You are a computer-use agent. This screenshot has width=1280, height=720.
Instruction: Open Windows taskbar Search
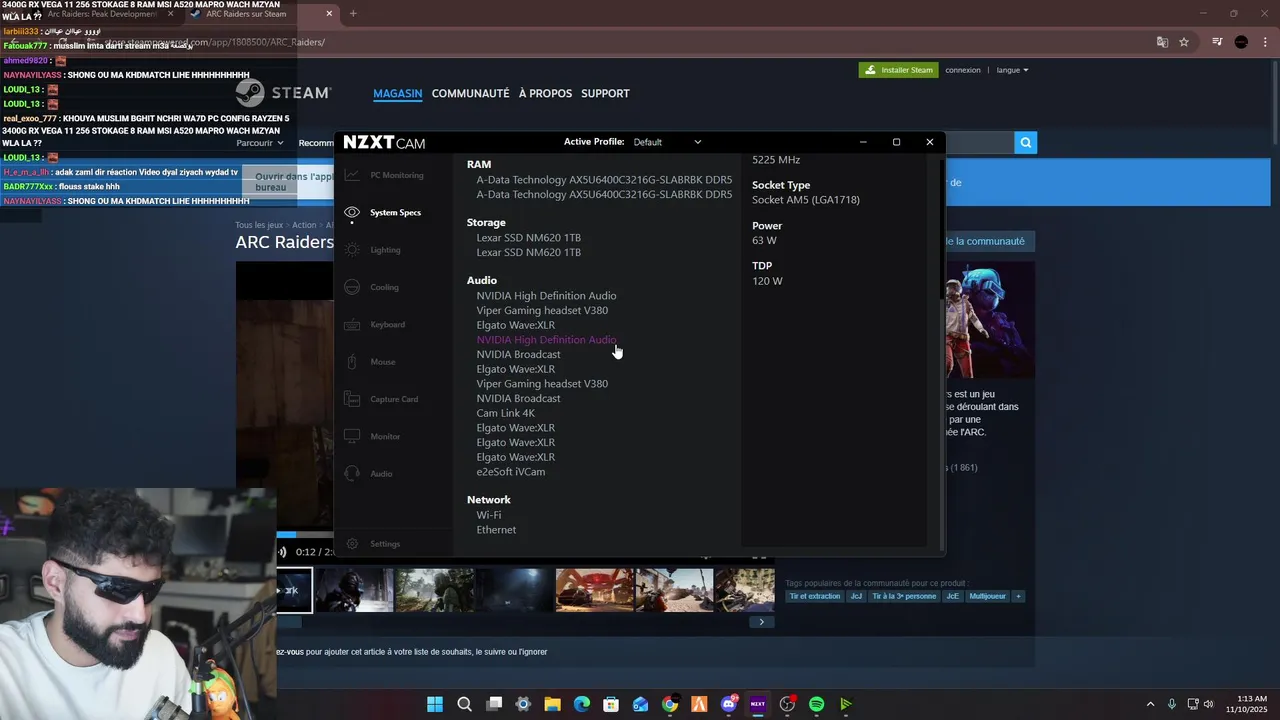(464, 704)
